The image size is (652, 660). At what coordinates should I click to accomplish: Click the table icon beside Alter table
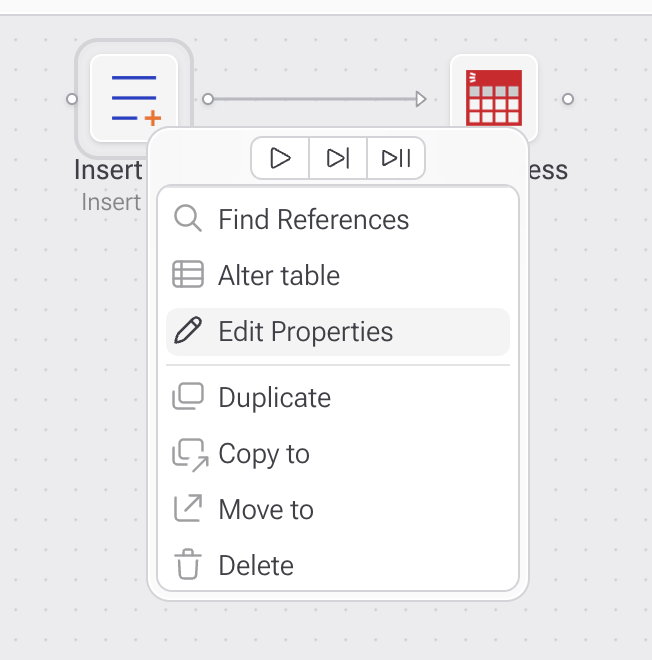[x=188, y=275]
